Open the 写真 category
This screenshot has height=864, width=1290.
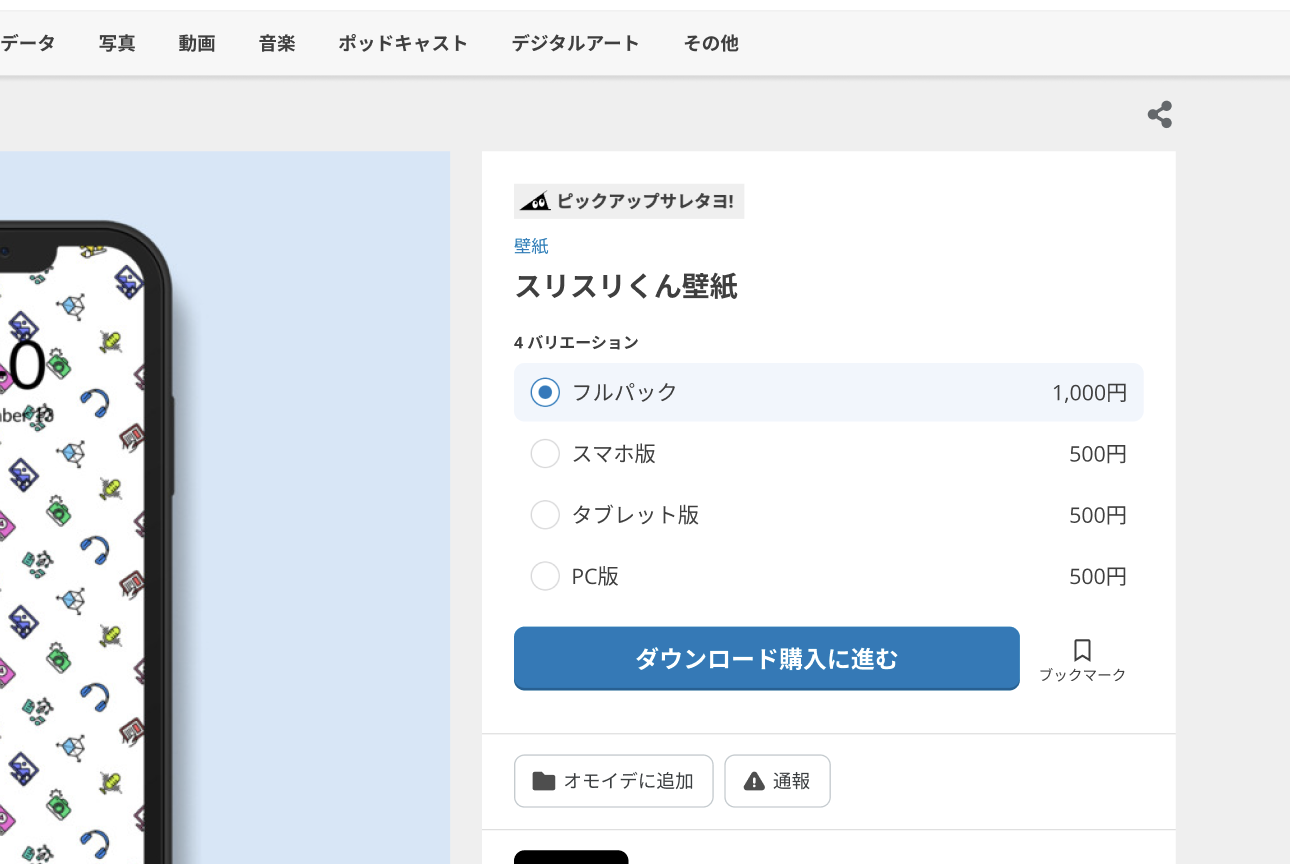[116, 43]
